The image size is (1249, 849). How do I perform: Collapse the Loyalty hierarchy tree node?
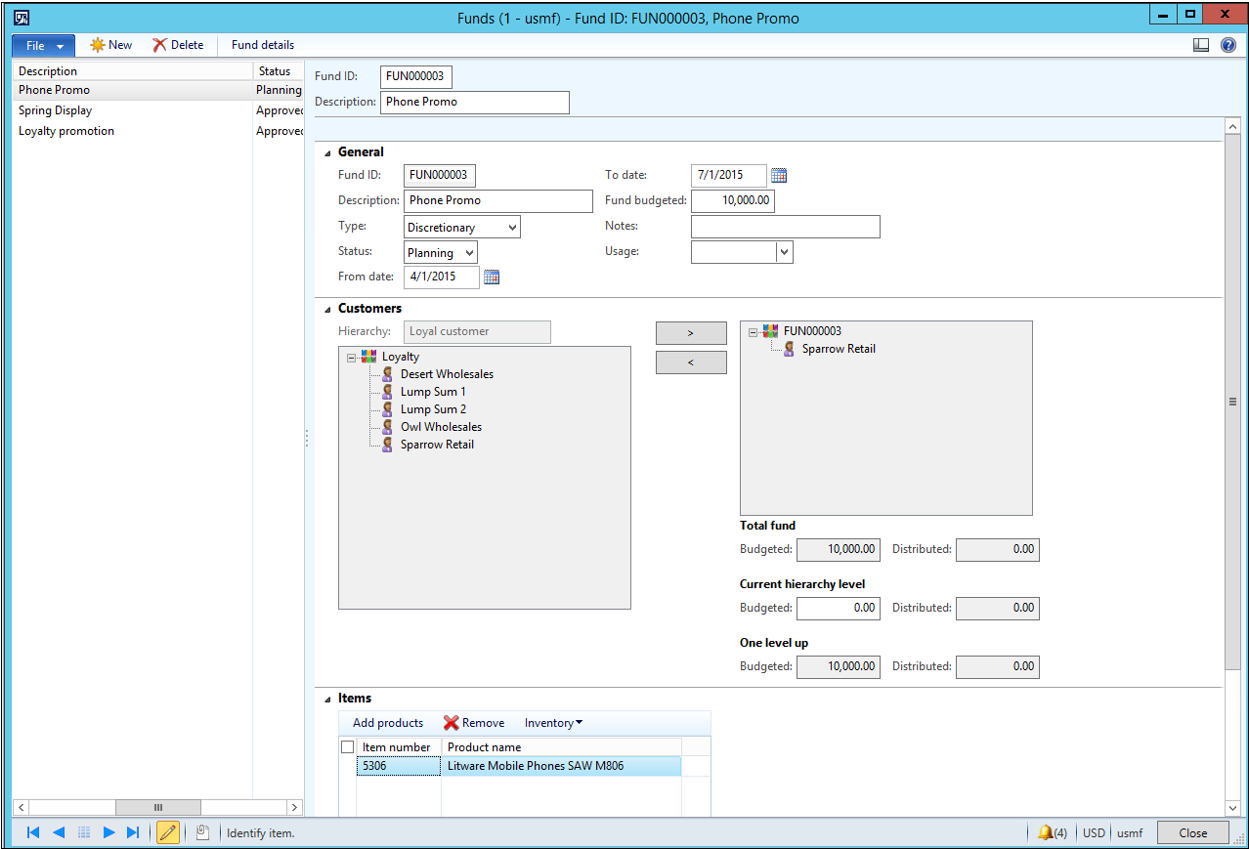351,357
